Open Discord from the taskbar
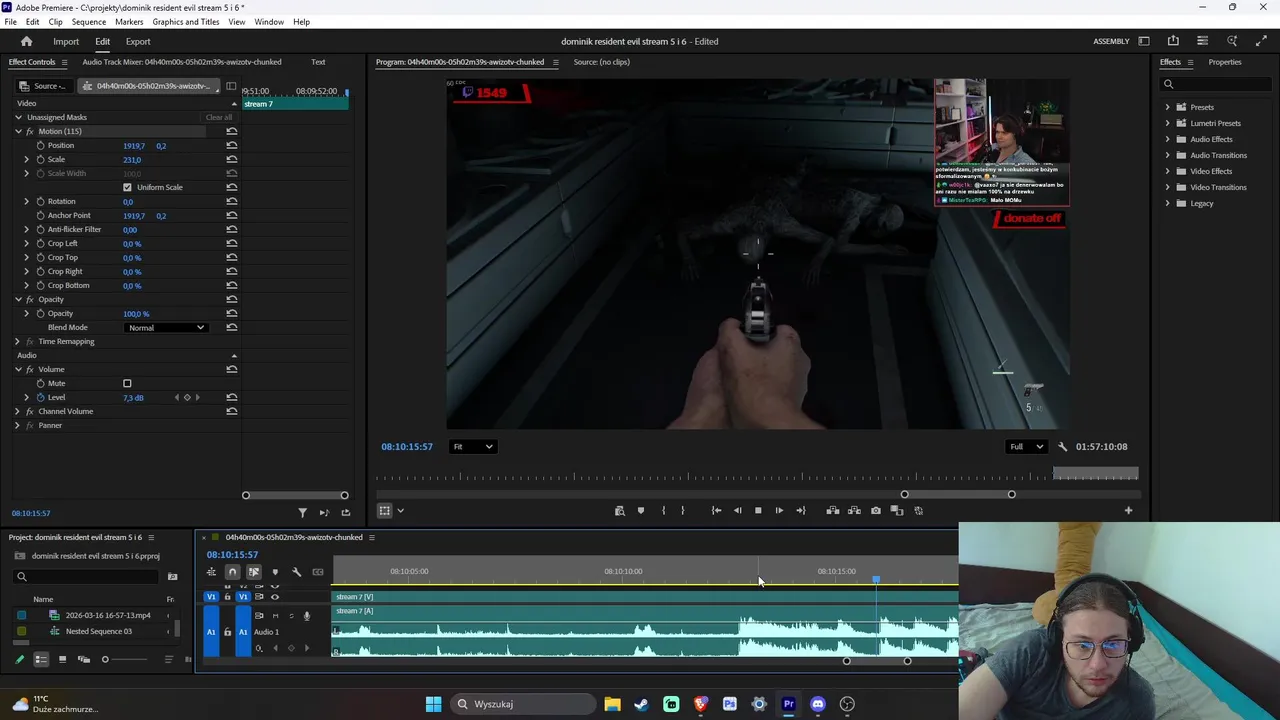 point(818,704)
